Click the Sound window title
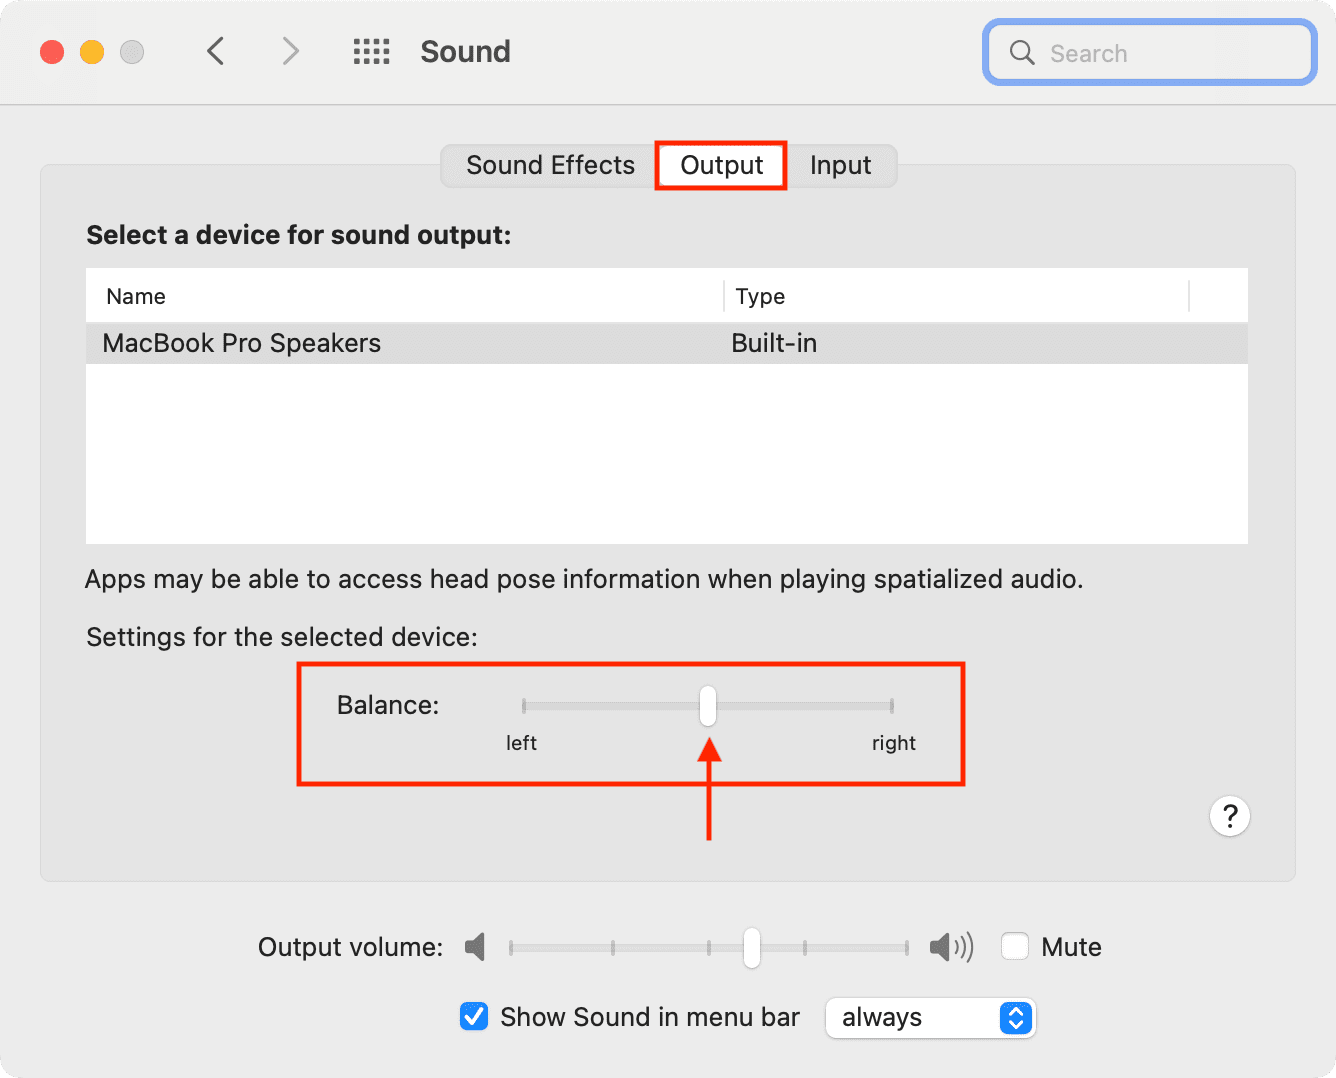The height and width of the screenshot is (1078, 1336). [x=465, y=51]
